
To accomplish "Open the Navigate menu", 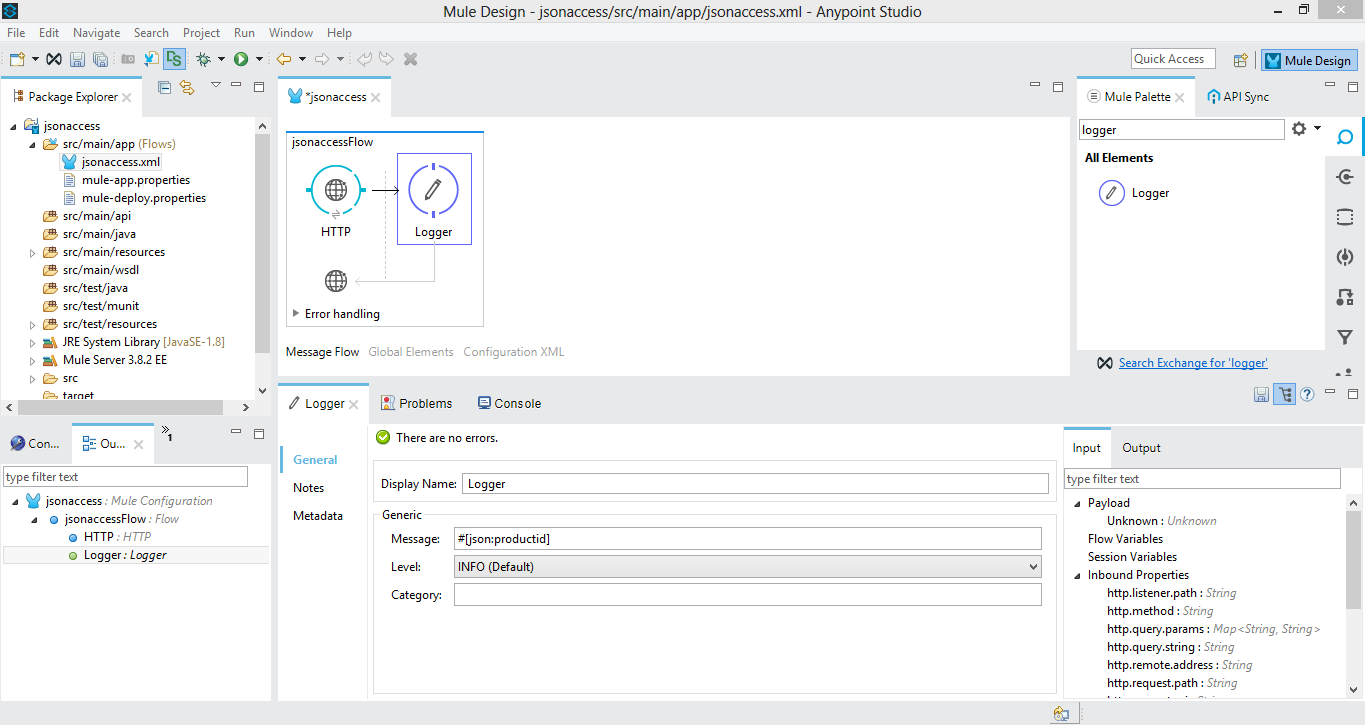I will click(96, 33).
